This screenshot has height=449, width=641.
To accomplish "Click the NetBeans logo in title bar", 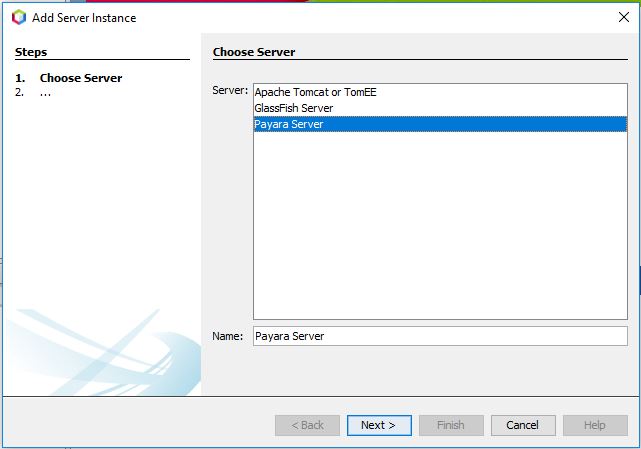I will click(19, 18).
